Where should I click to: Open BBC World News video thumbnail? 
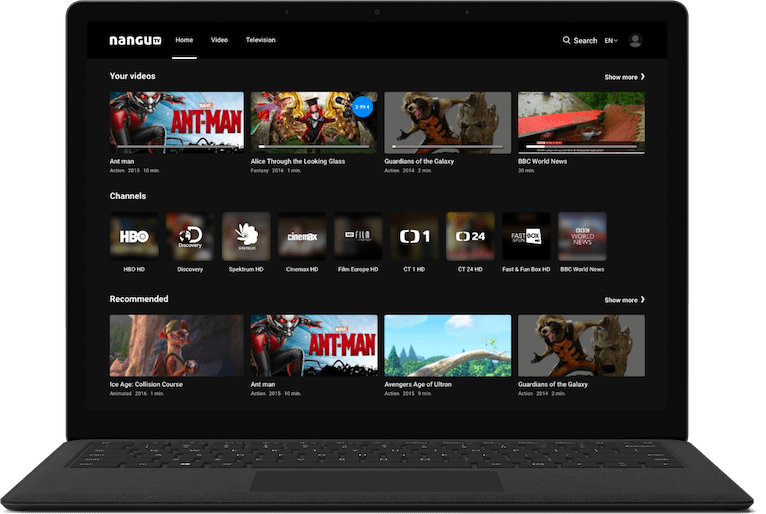click(x=581, y=122)
